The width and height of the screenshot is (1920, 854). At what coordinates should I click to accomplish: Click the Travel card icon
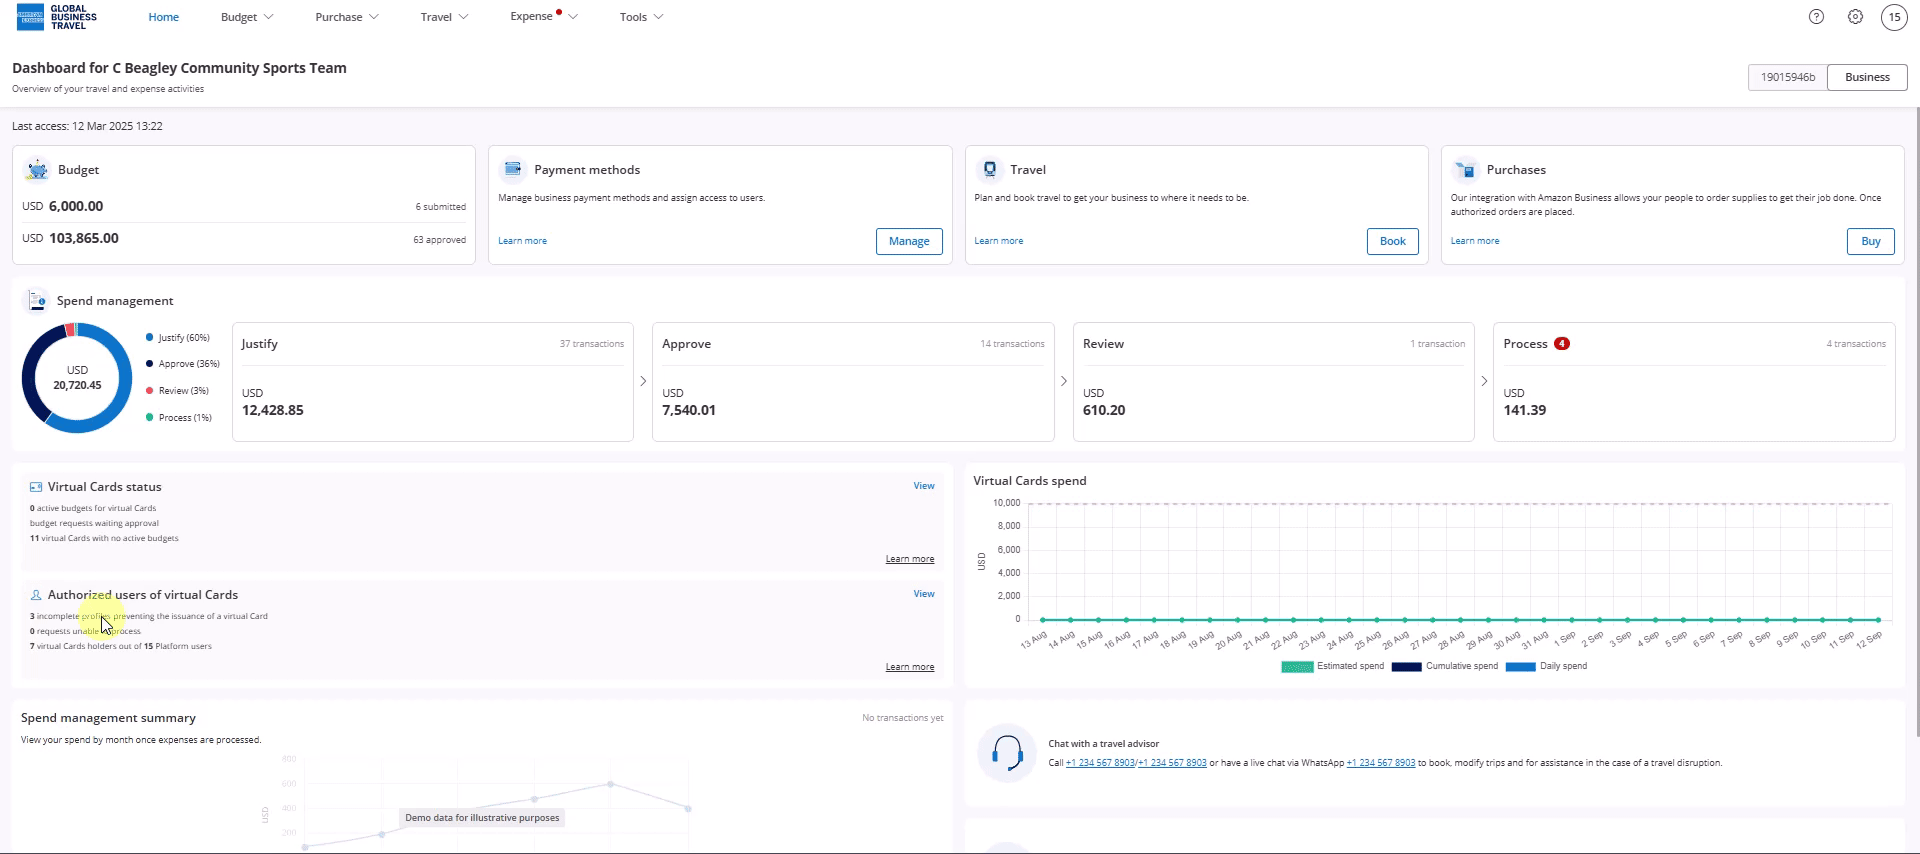coord(989,169)
